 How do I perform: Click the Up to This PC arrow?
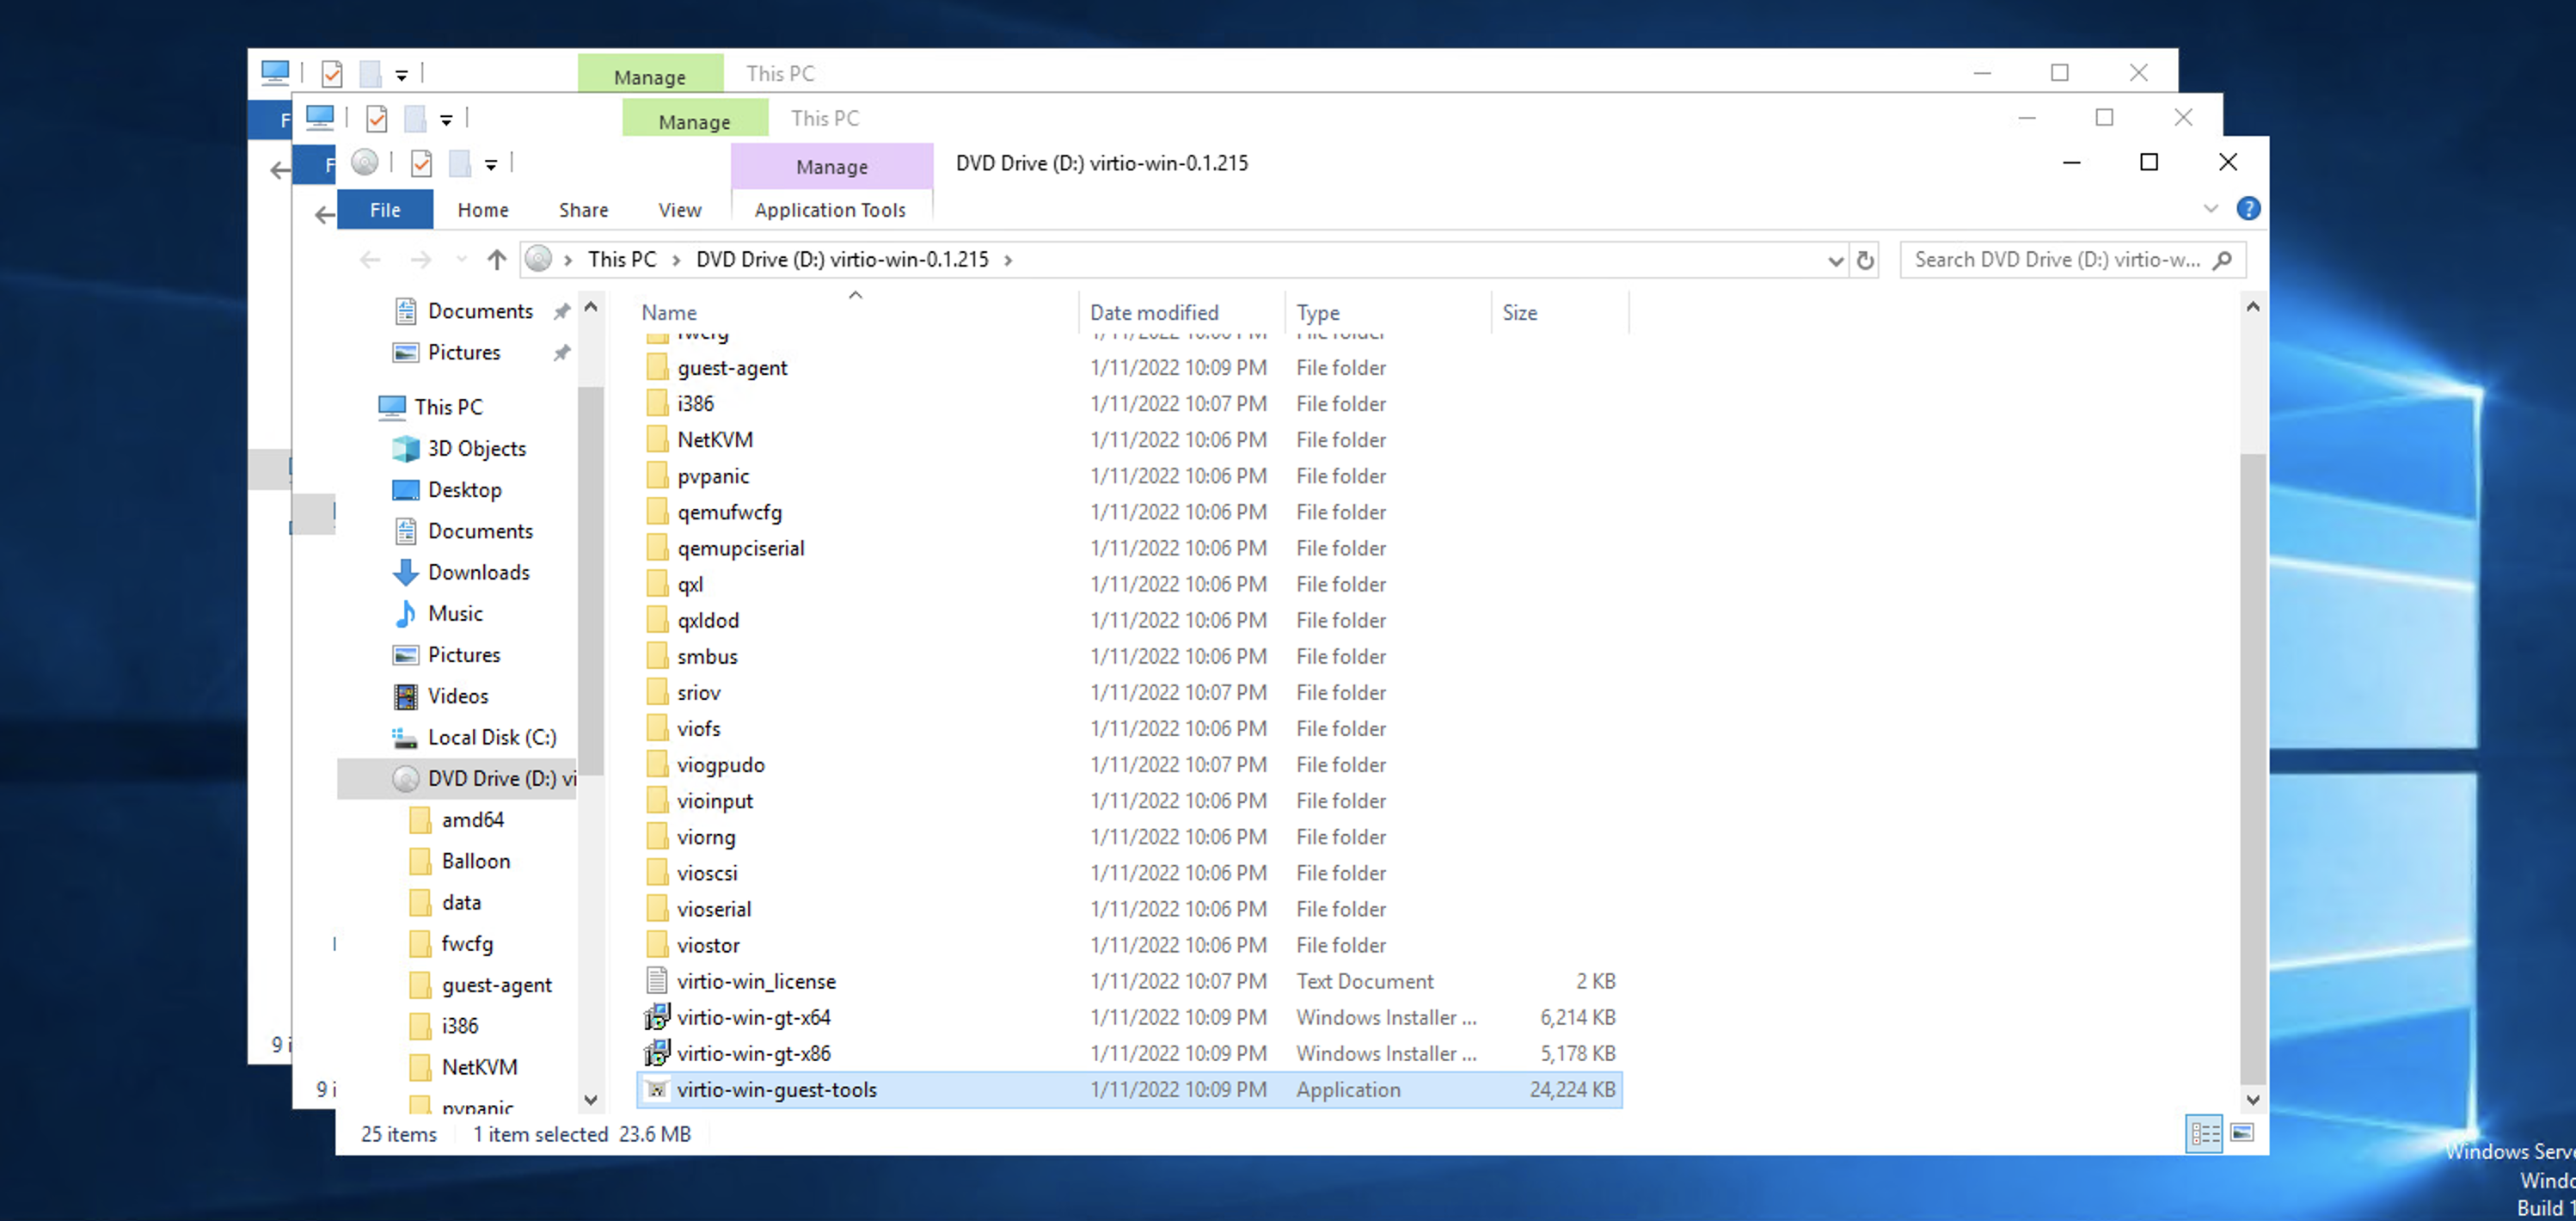pyautogui.click(x=497, y=260)
